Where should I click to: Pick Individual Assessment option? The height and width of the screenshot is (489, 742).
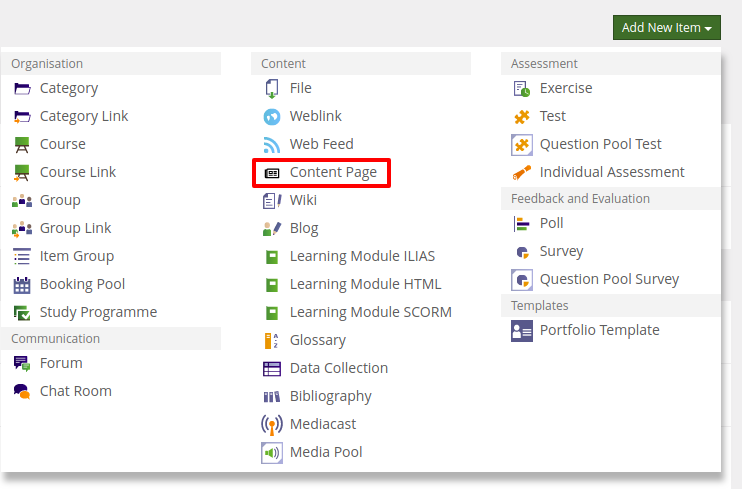611,172
